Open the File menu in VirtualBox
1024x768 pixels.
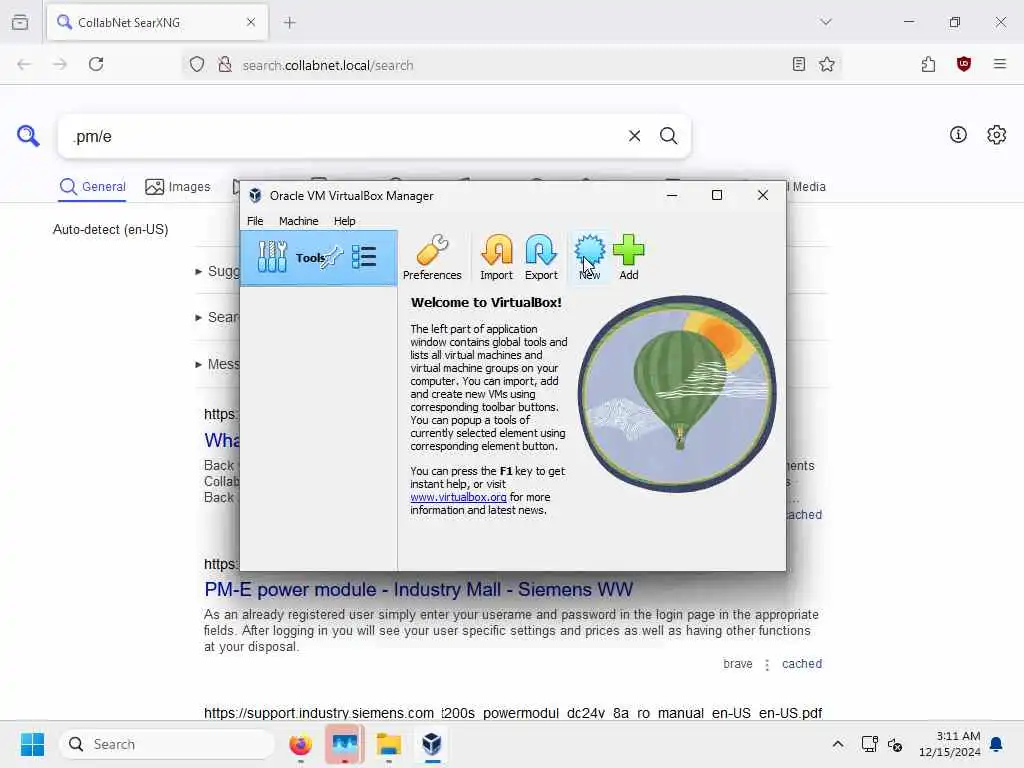(x=255, y=221)
